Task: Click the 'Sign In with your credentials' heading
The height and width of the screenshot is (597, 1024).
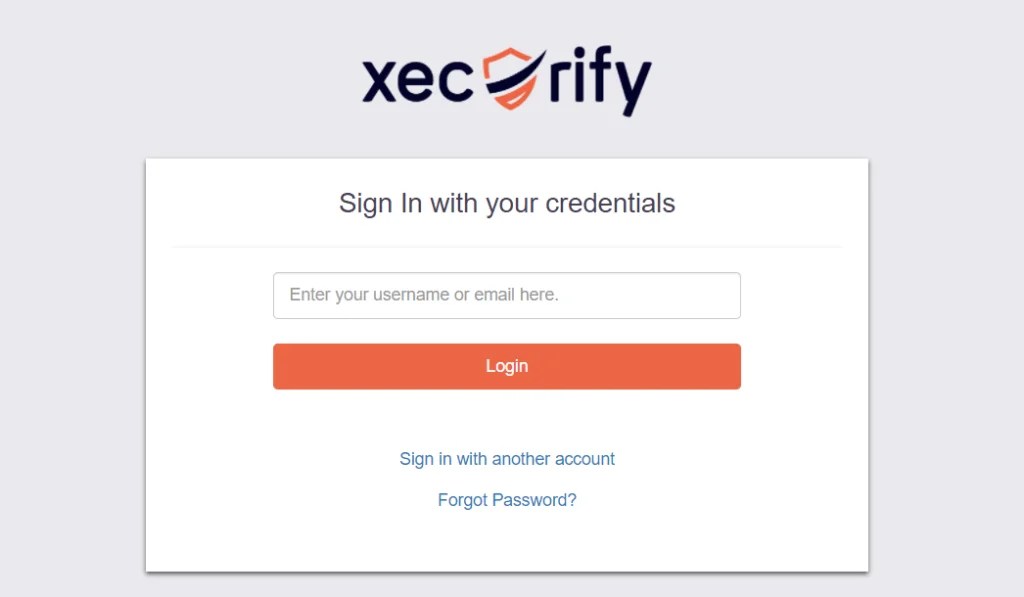Action: [506, 203]
